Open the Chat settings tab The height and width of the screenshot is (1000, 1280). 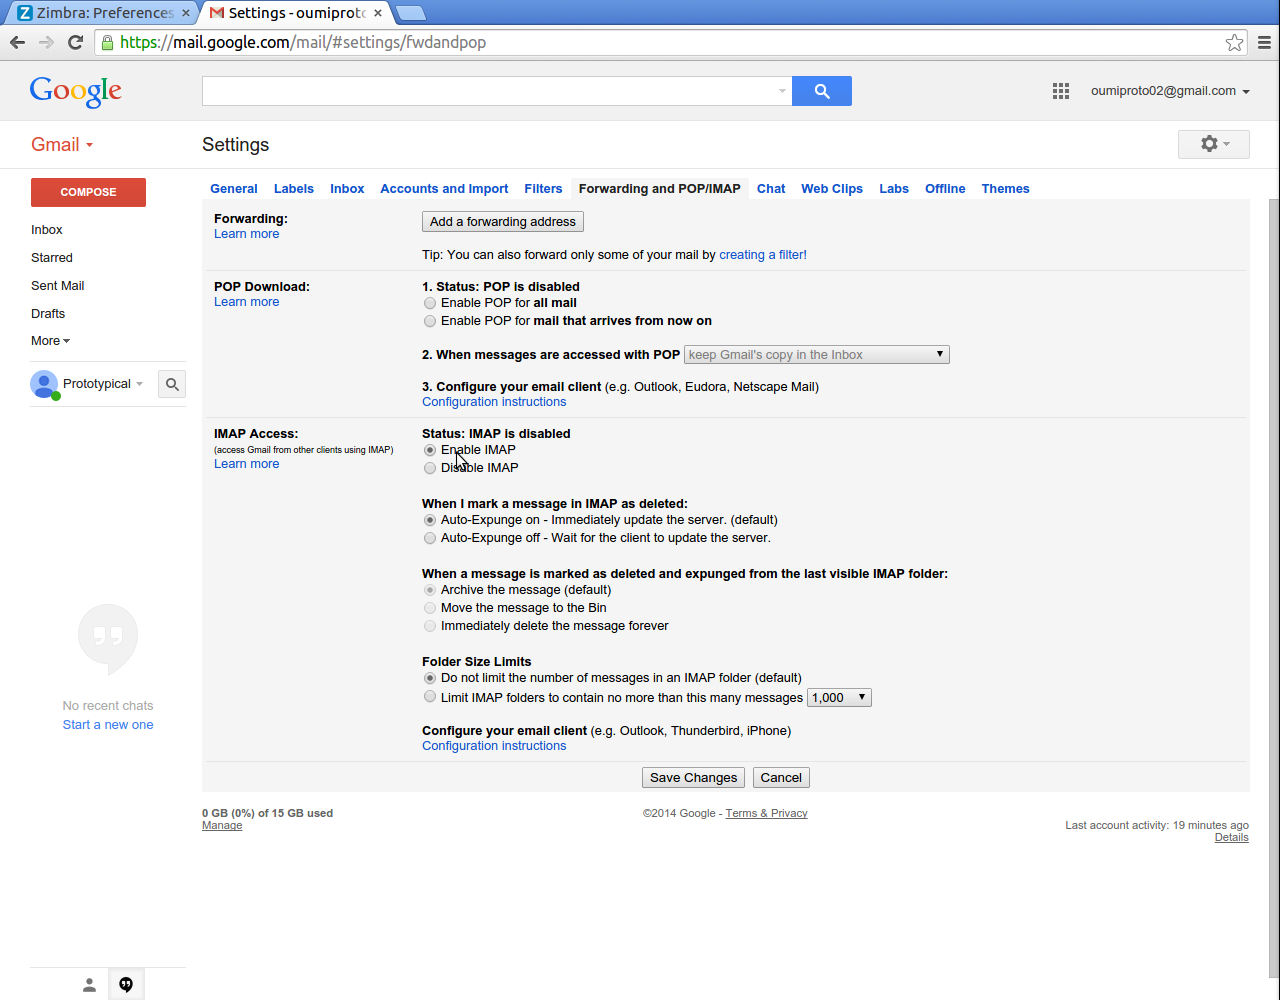(x=771, y=189)
